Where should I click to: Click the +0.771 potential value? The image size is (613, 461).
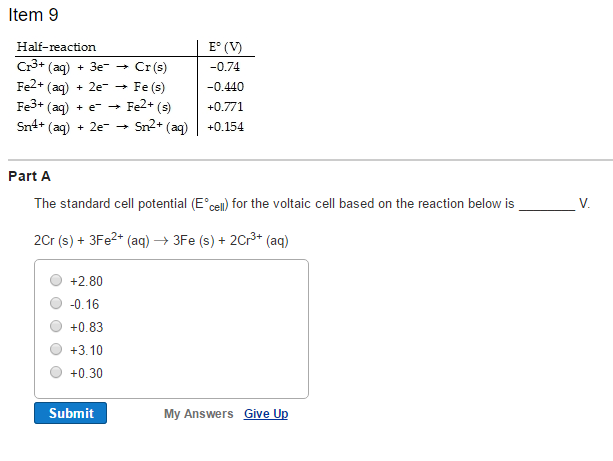tap(226, 107)
